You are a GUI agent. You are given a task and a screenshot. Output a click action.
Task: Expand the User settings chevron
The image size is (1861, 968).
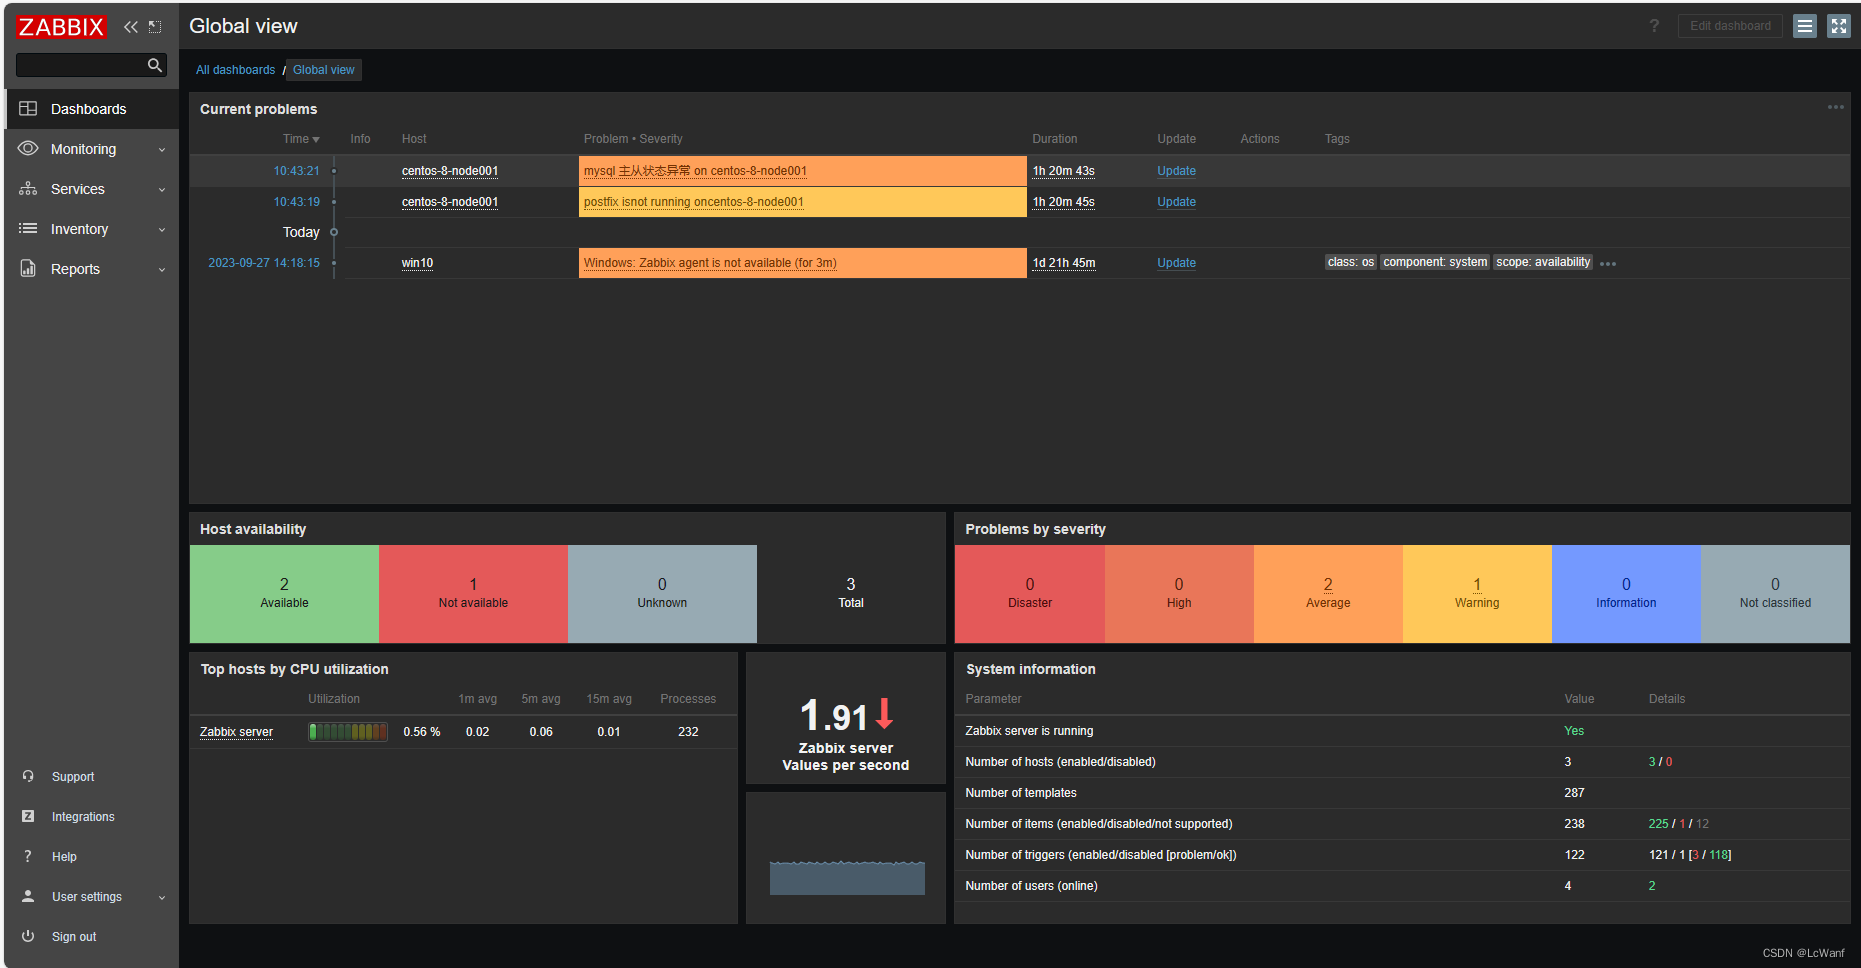point(162,898)
